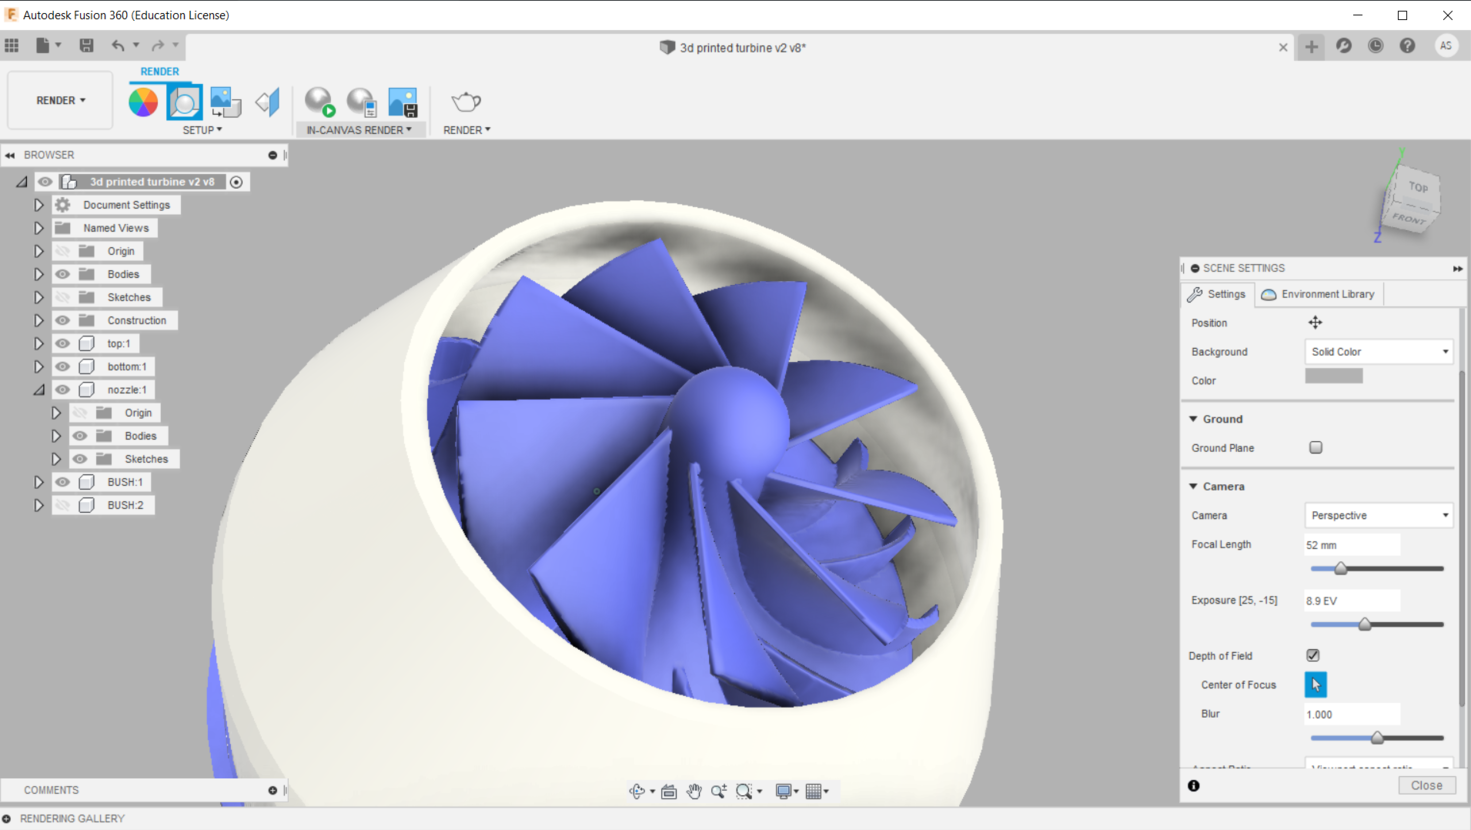Hide the bottom:1 component
The height and width of the screenshot is (830, 1471).
63,366
